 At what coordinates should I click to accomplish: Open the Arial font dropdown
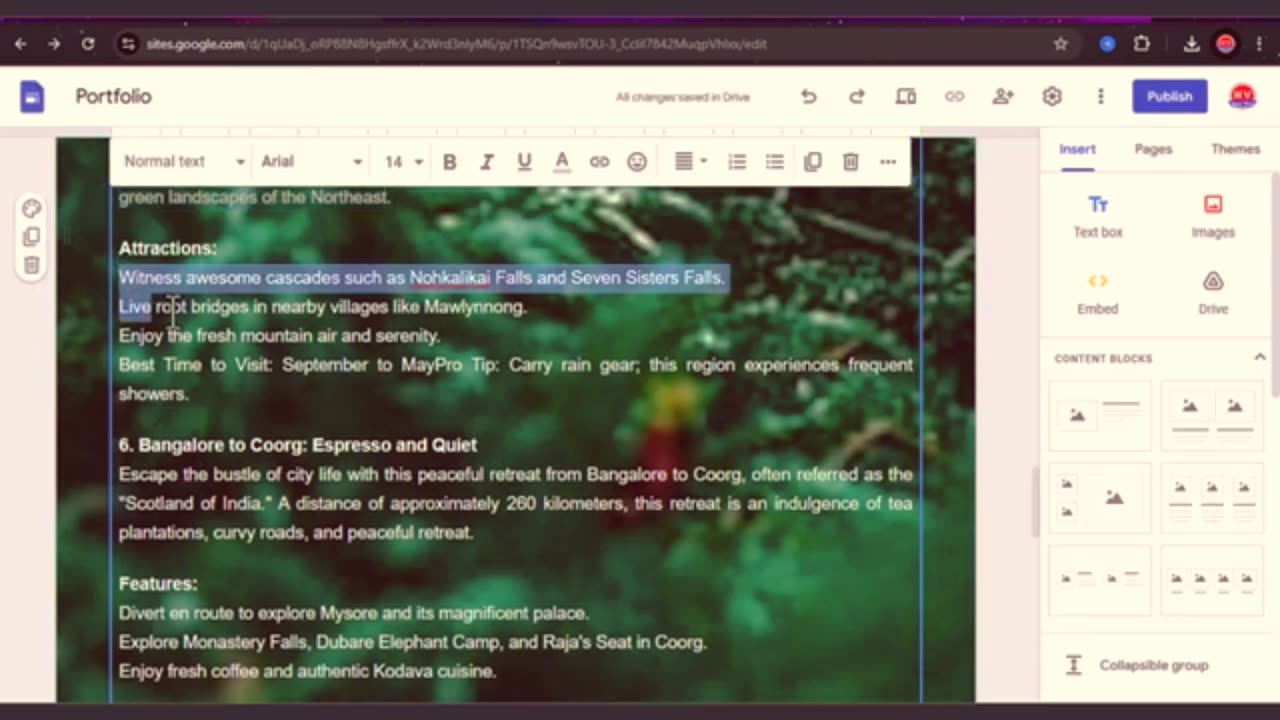pyautogui.click(x=311, y=162)
